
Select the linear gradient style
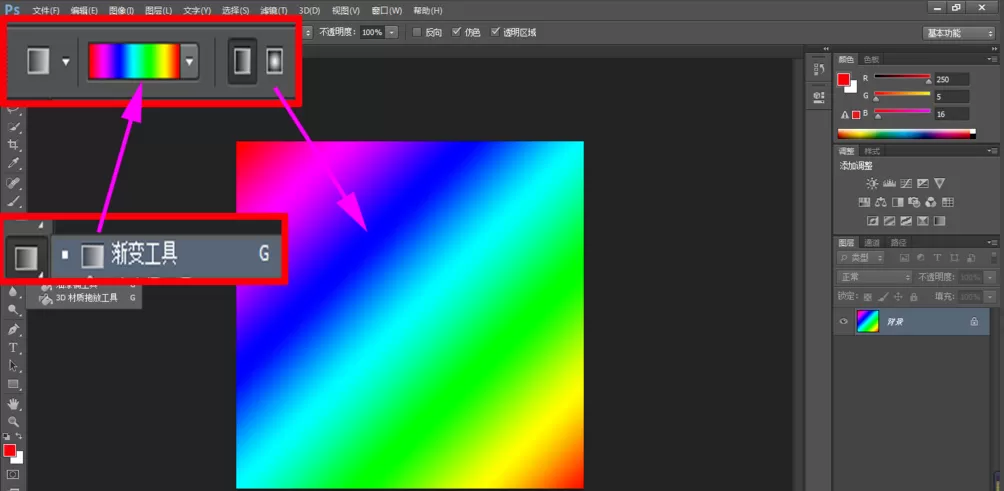242,61
